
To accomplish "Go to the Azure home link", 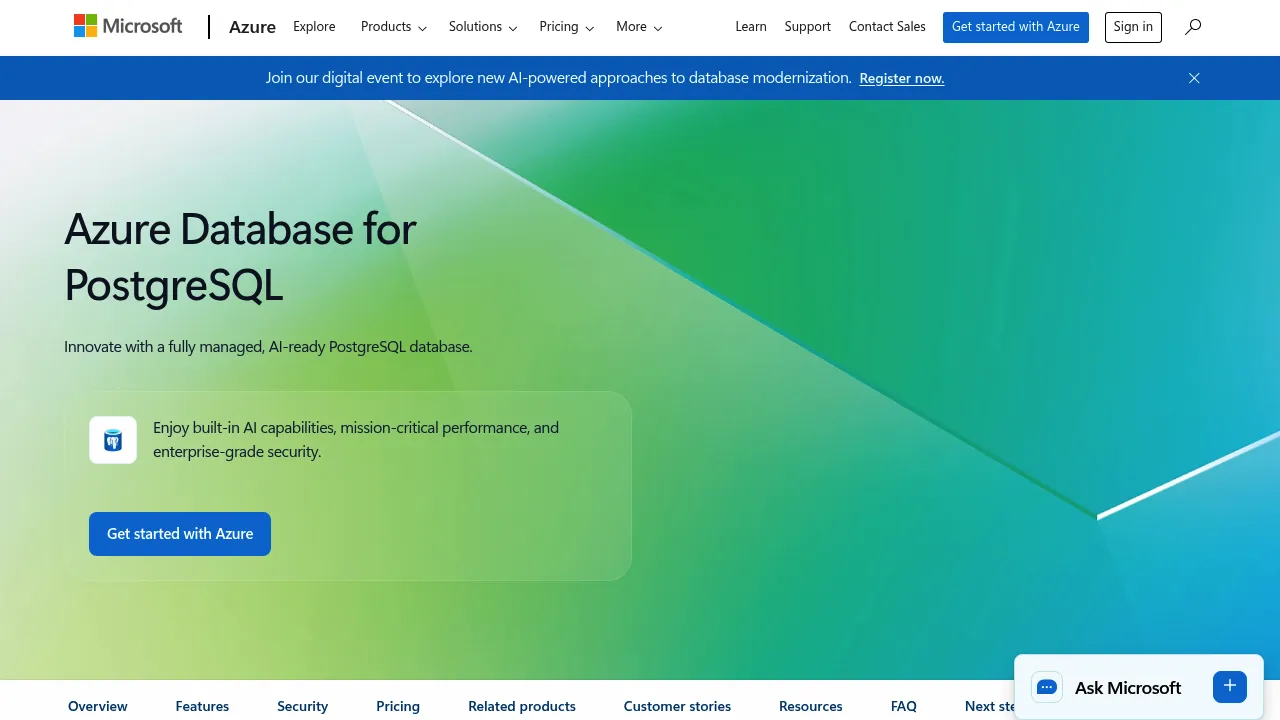I will pos(252,27).
